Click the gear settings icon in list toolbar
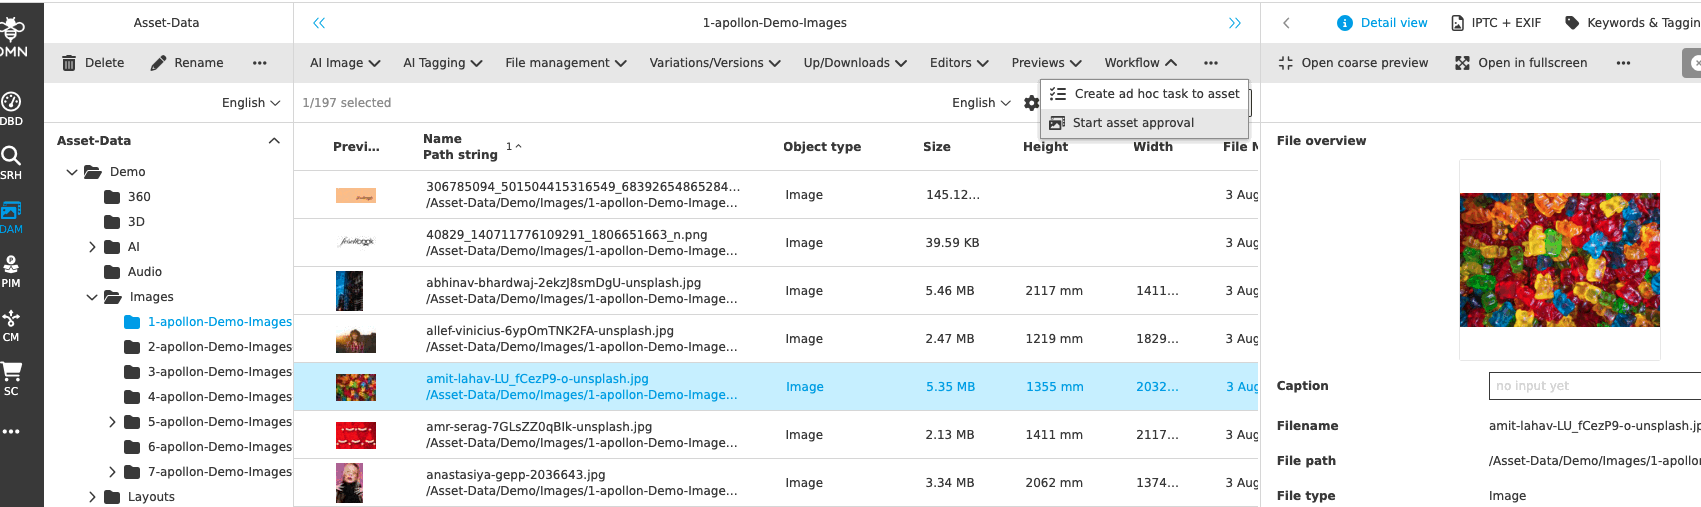The image size is (1701, 507). (x=1031, y=103)
